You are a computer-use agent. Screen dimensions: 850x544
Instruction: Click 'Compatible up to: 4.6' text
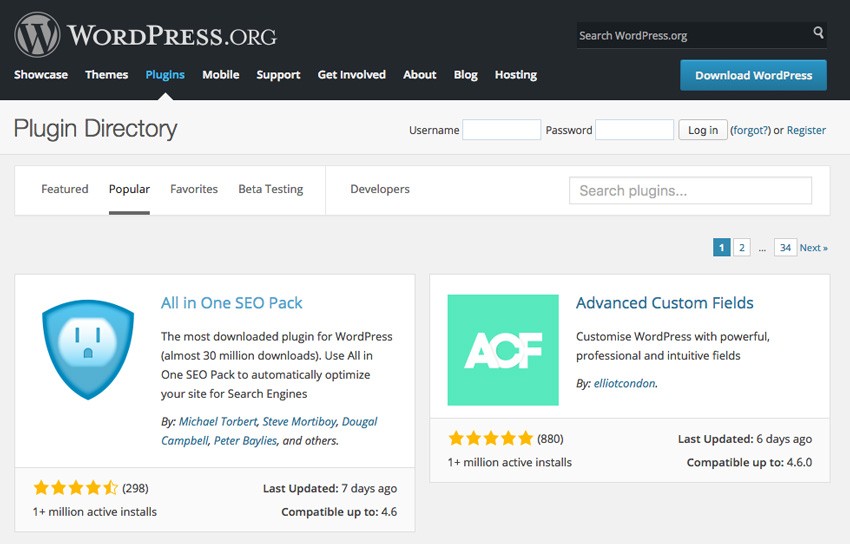coord(339,511)
